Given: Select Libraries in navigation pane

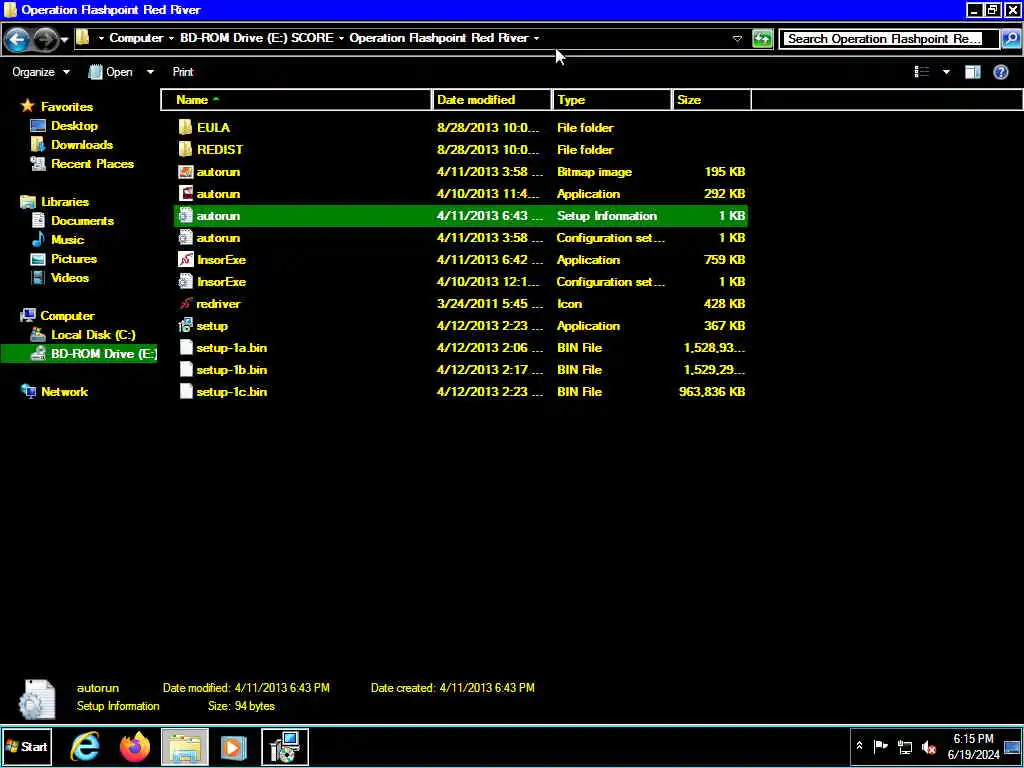Looking at the screenshot, I should (x=65, y=202).
